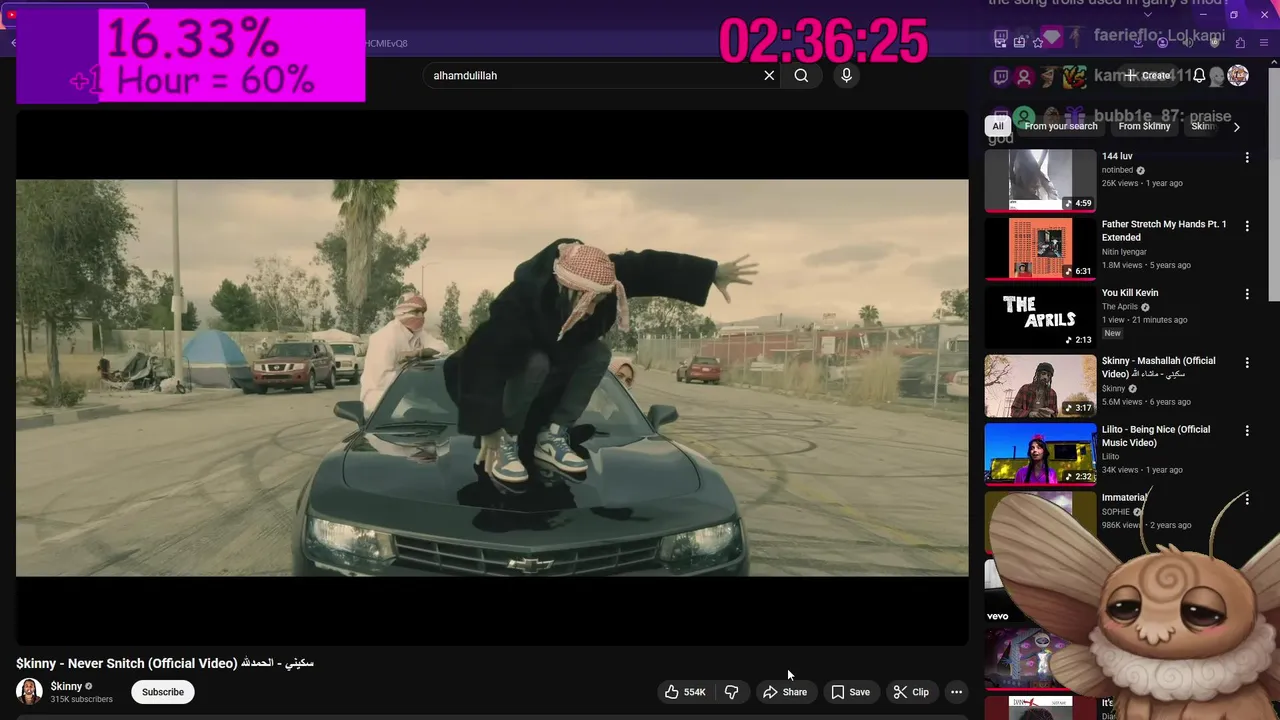Click the Clip scissors button
This screenshot has width=1280, height=720.
point(911,692)
